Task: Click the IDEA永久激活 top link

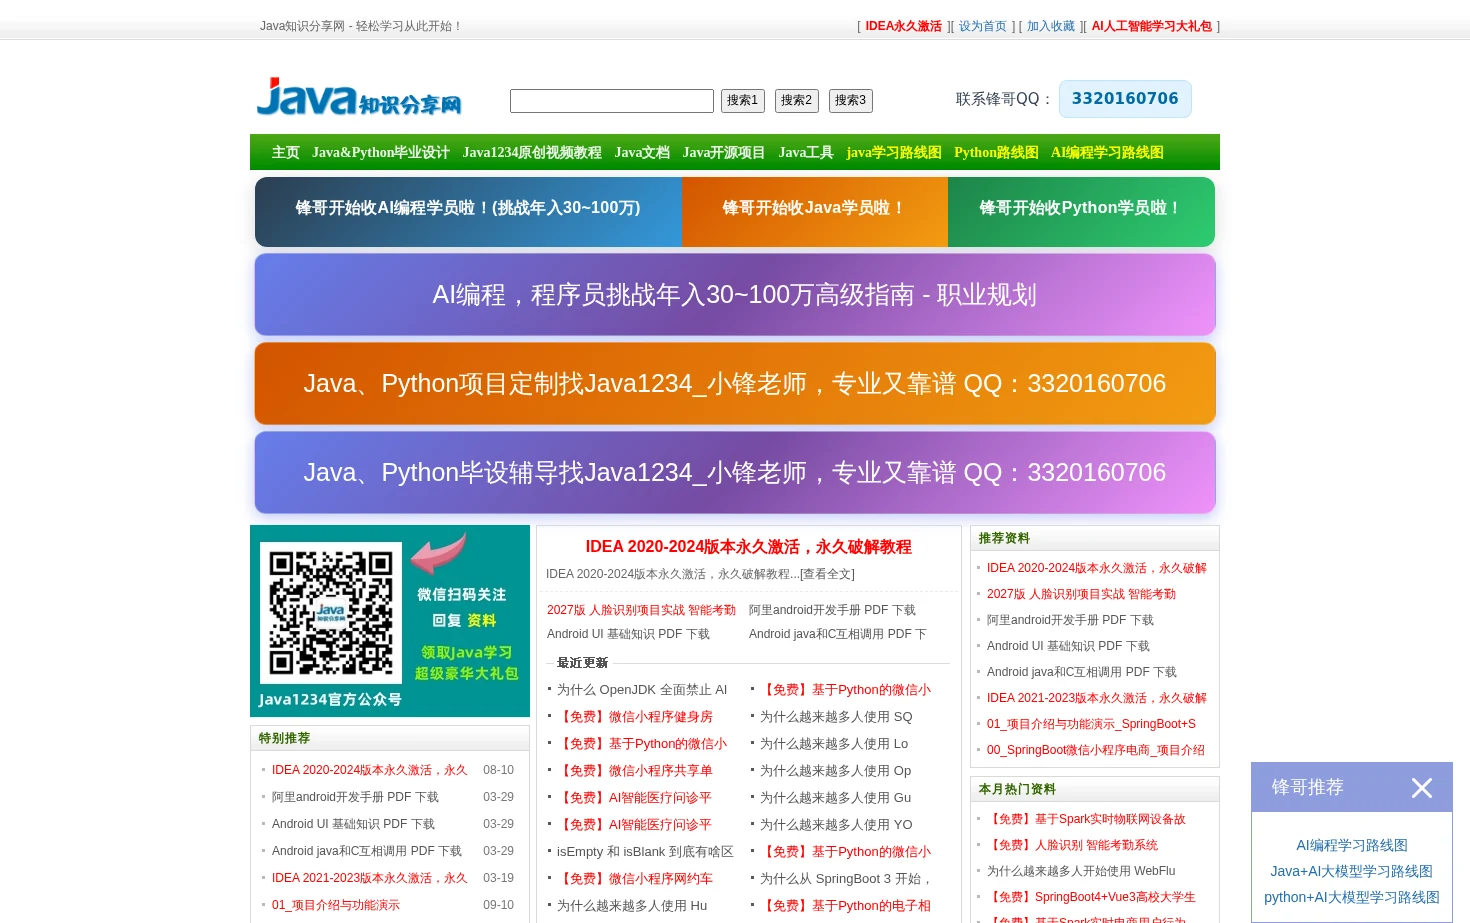Action: point(904,27)
